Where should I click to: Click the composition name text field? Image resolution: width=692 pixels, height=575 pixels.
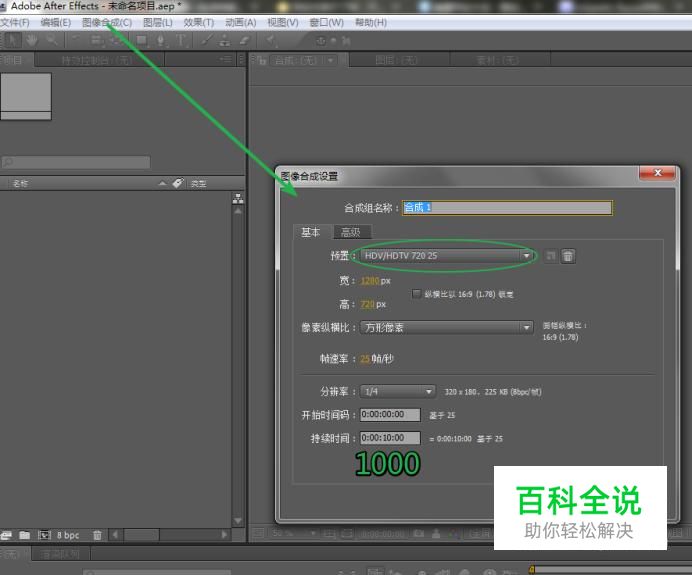pos(506,208)
